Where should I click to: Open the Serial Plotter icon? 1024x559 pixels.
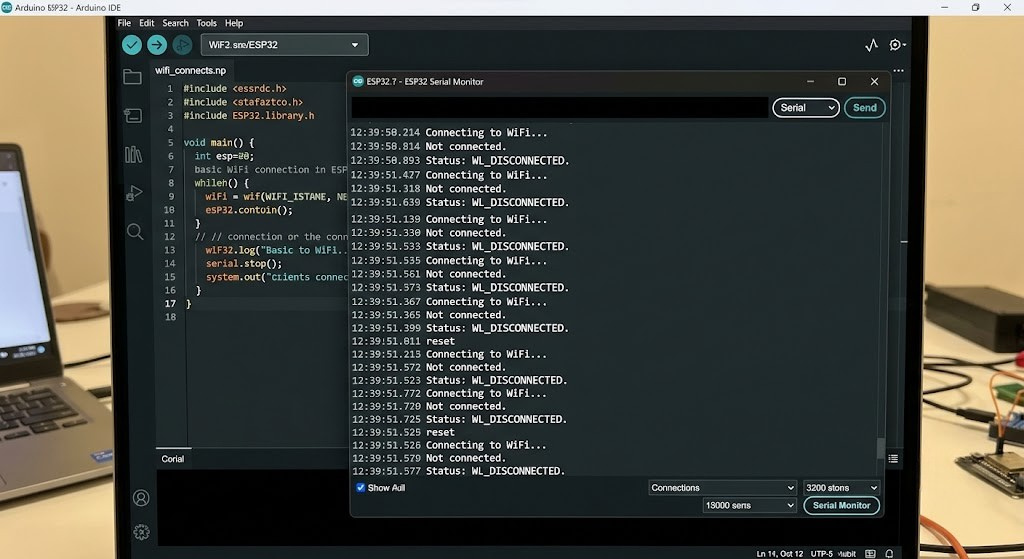point(871,44)
